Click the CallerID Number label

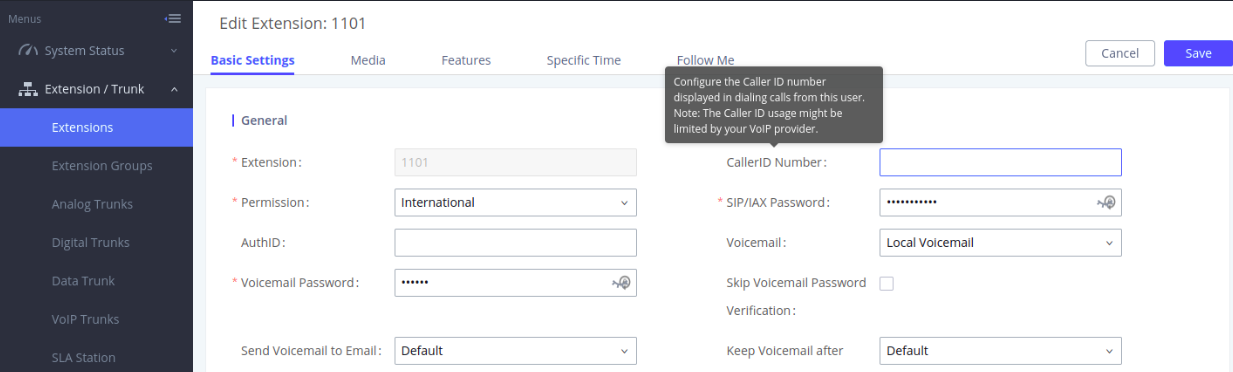pyautogui.click(x=776, y=162)
